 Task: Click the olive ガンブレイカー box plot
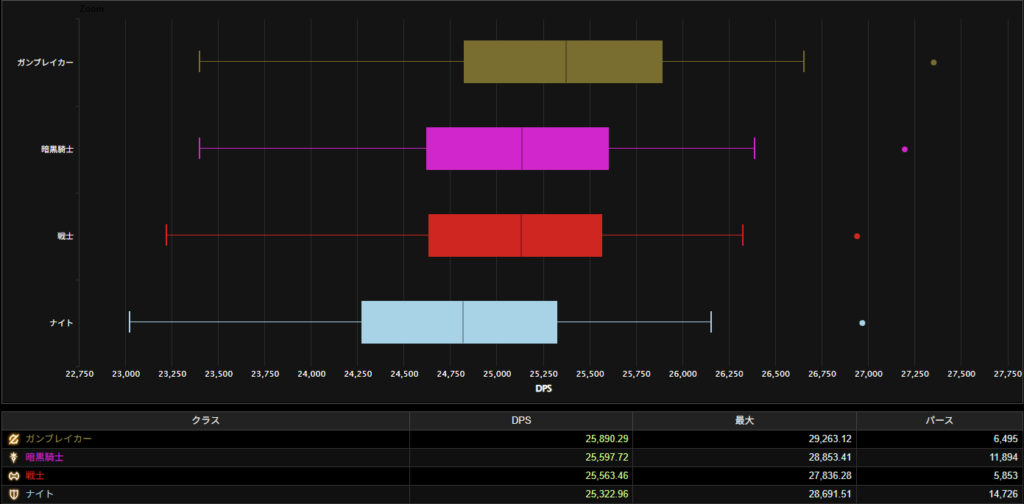[563, 62]
